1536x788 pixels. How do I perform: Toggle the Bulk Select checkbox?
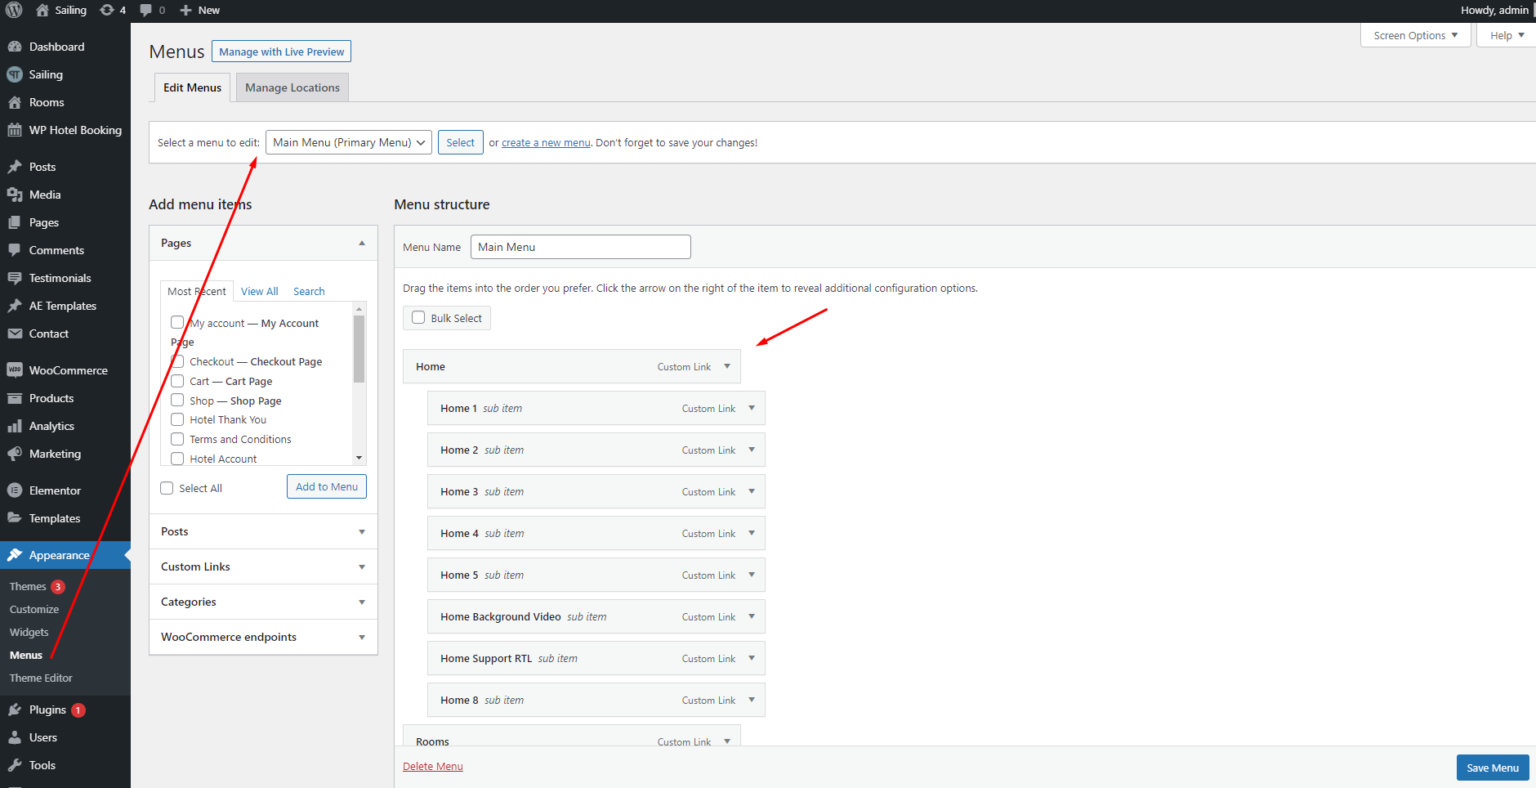(x=418, y=317)
